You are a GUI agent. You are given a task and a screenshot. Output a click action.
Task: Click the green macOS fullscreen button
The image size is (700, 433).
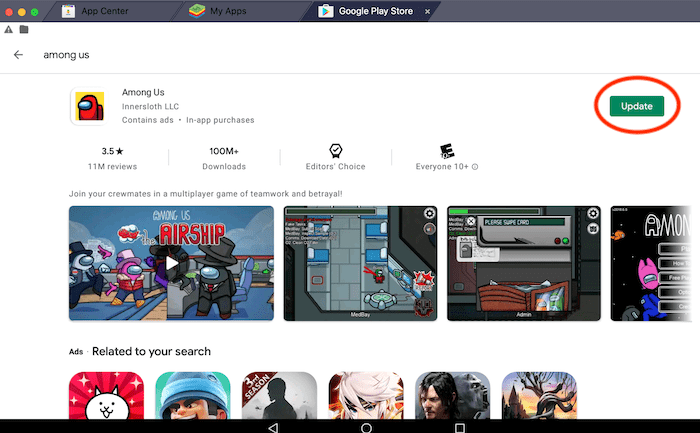34,12
